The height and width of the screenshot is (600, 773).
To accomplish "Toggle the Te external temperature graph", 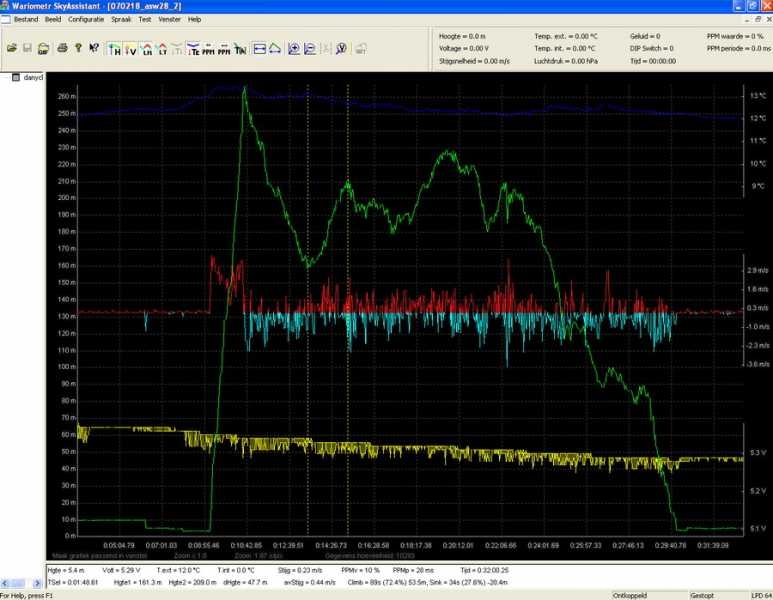I will tap(193, 49).
